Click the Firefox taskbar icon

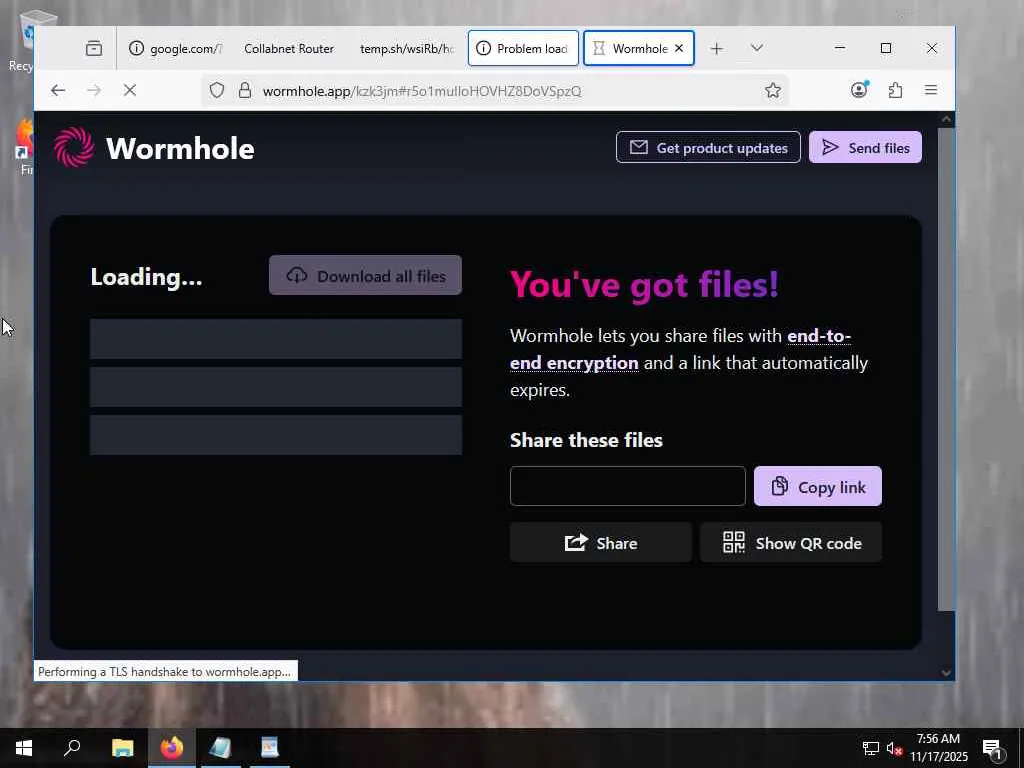tap(172, 748)
